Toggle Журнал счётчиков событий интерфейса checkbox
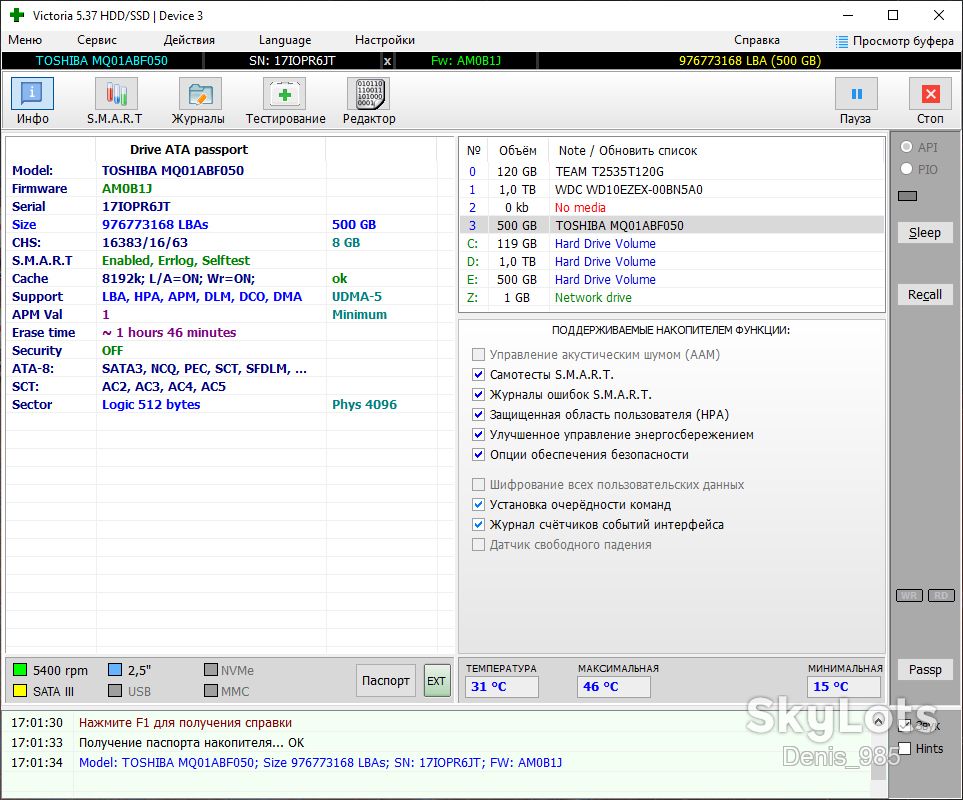 pos(478,525)
